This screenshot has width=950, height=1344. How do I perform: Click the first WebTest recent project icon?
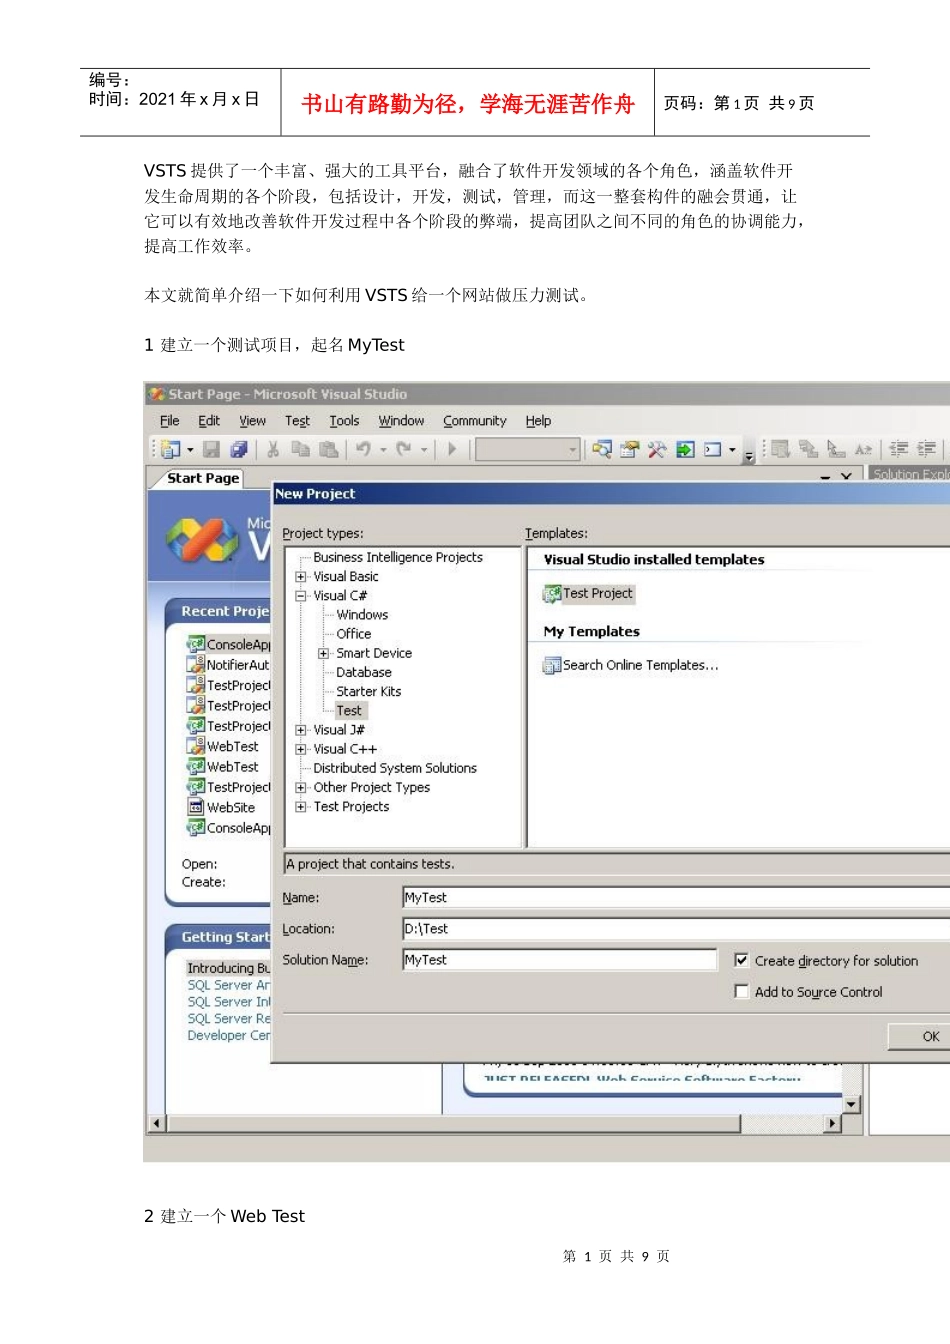click(196, 746)
